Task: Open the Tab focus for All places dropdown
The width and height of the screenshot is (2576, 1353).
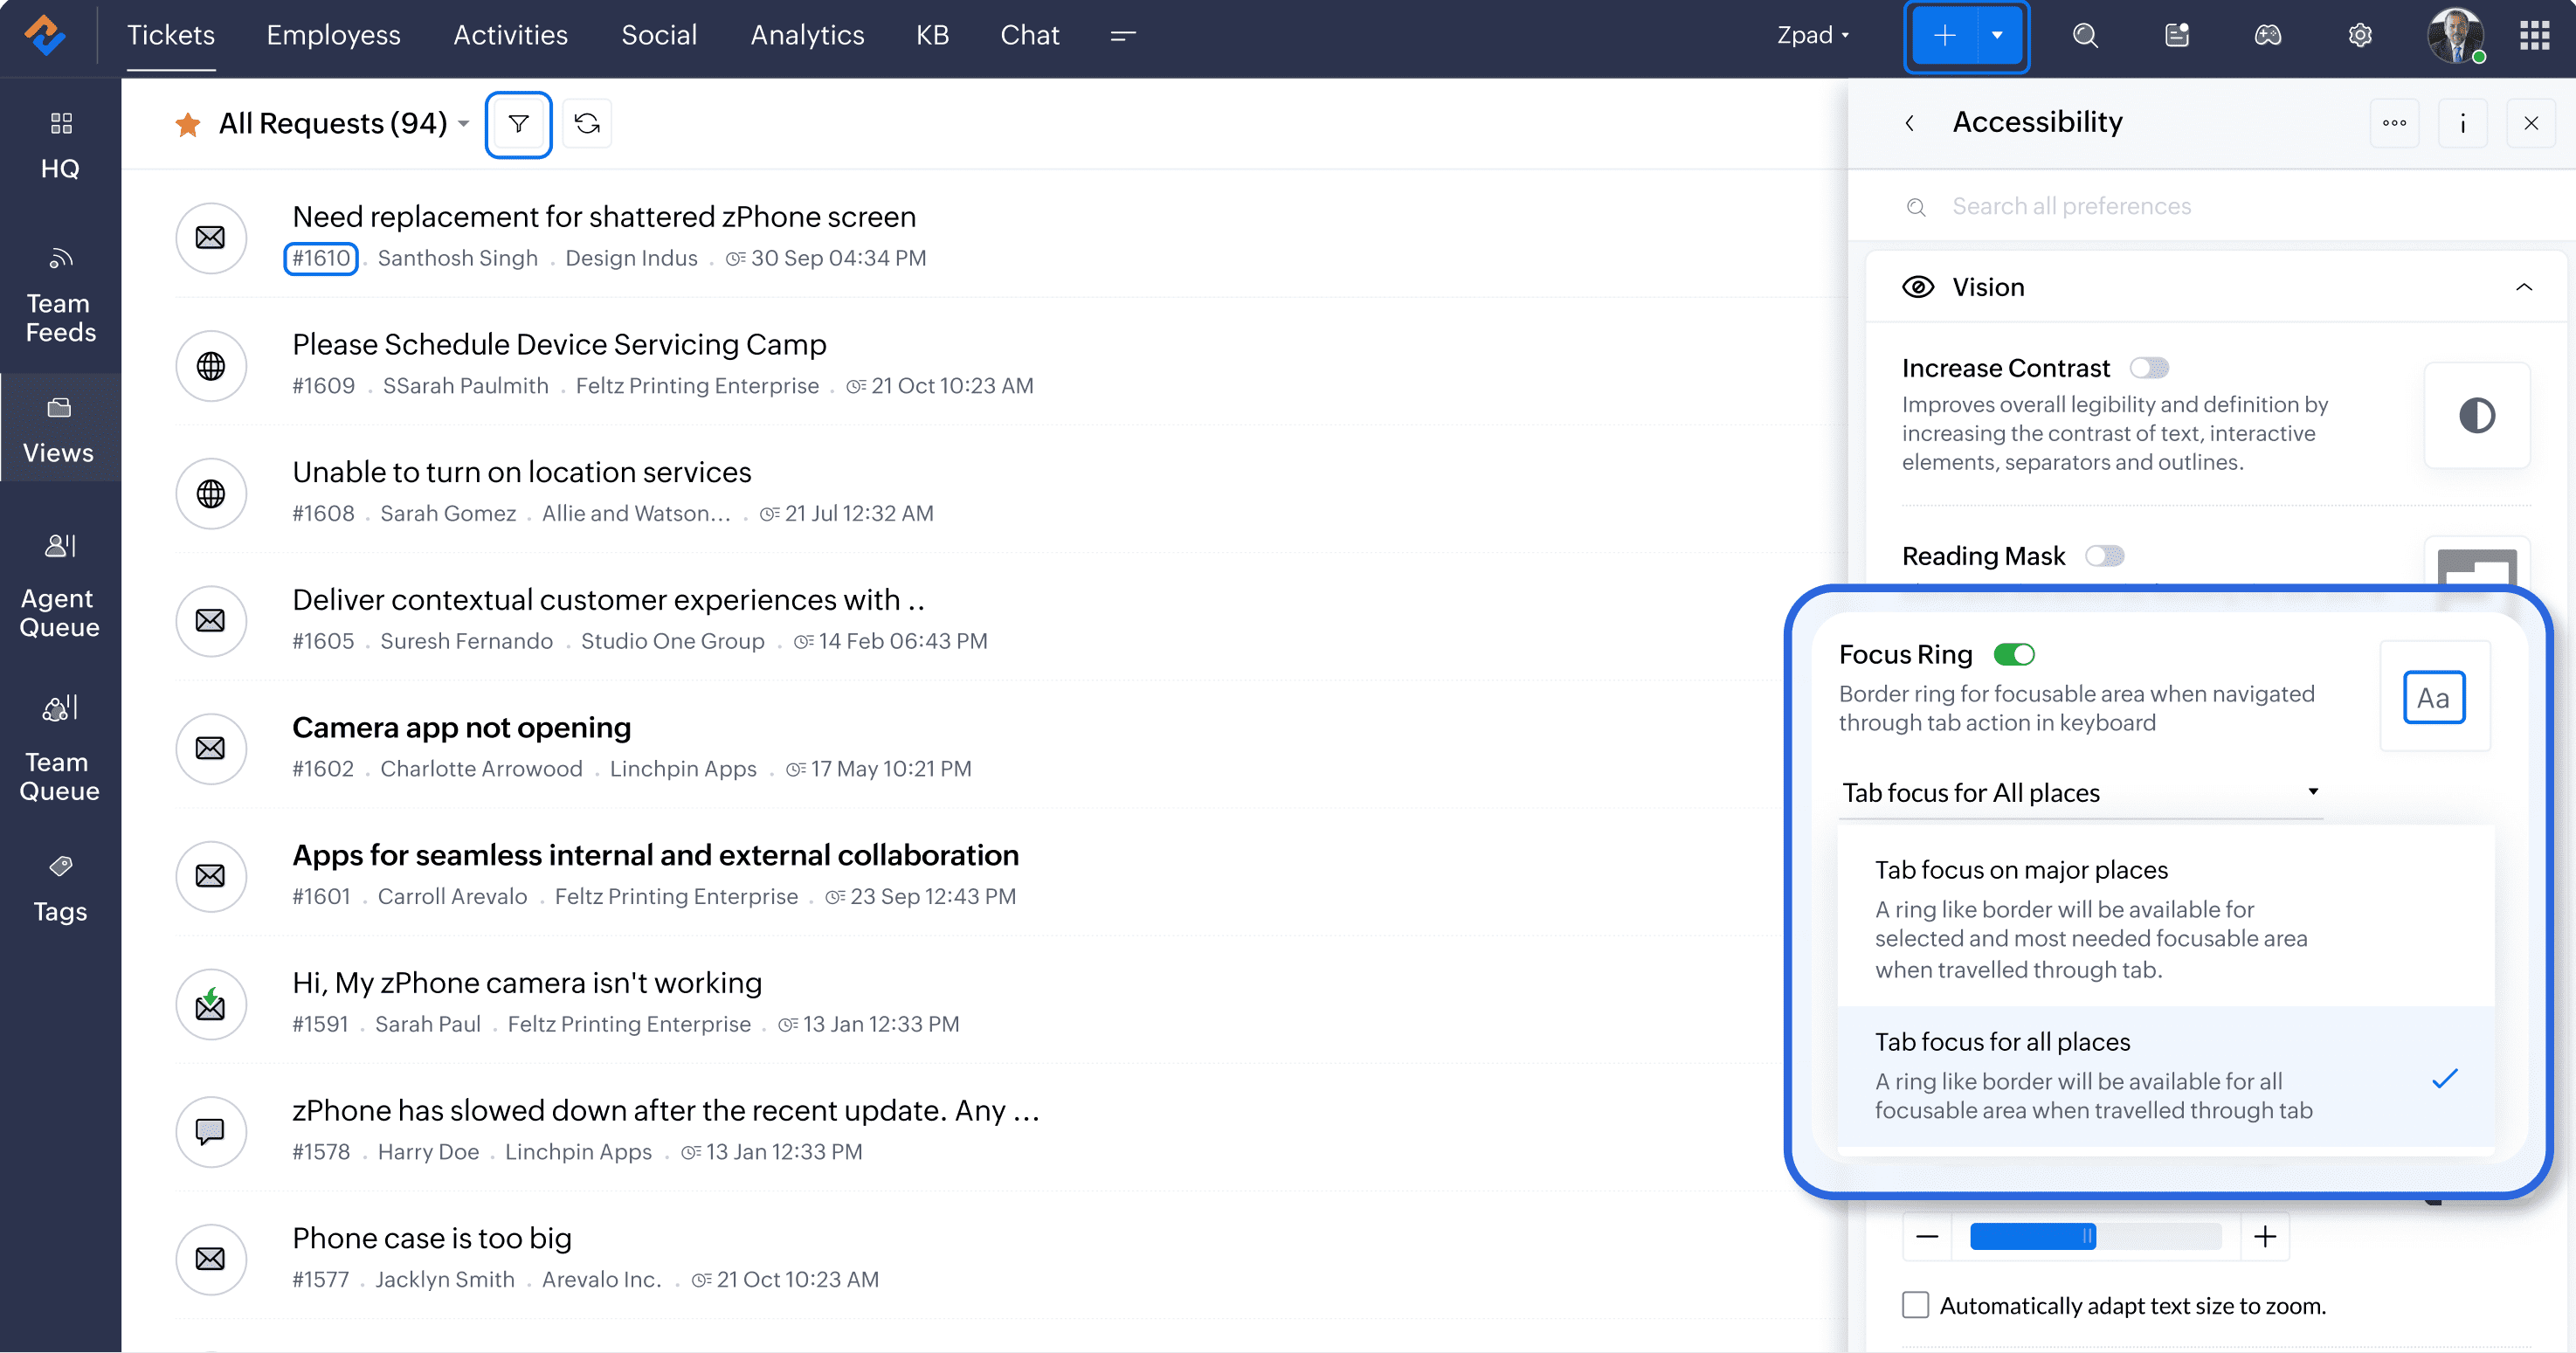Action: [2080, 792]
